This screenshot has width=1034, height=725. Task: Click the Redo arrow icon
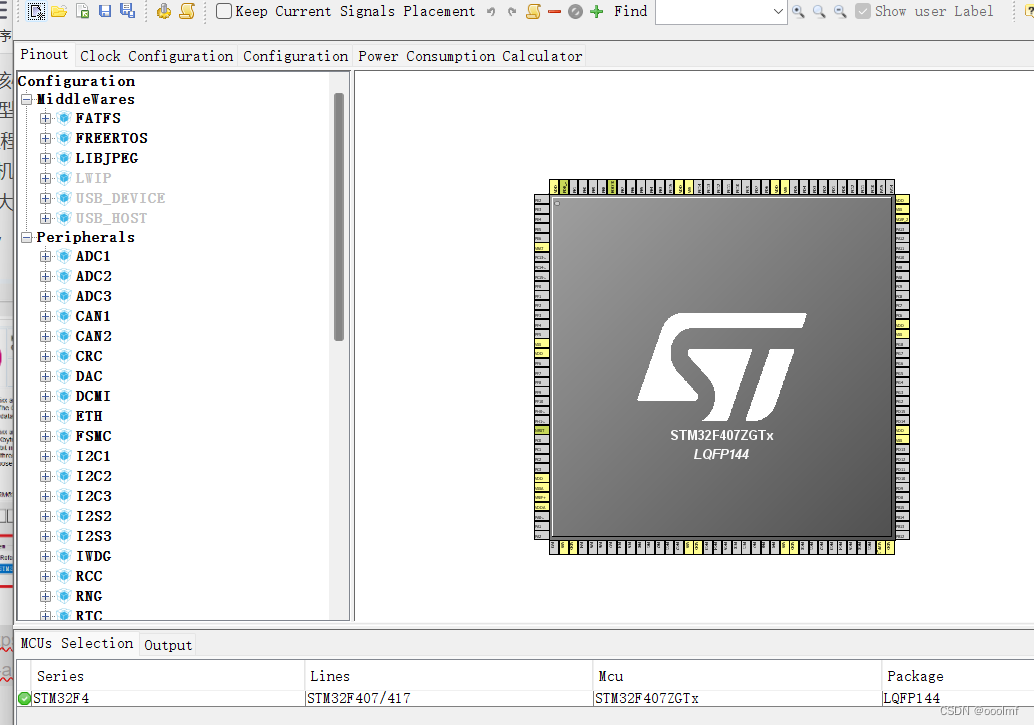pyautogui.click(x=512, y=11)
